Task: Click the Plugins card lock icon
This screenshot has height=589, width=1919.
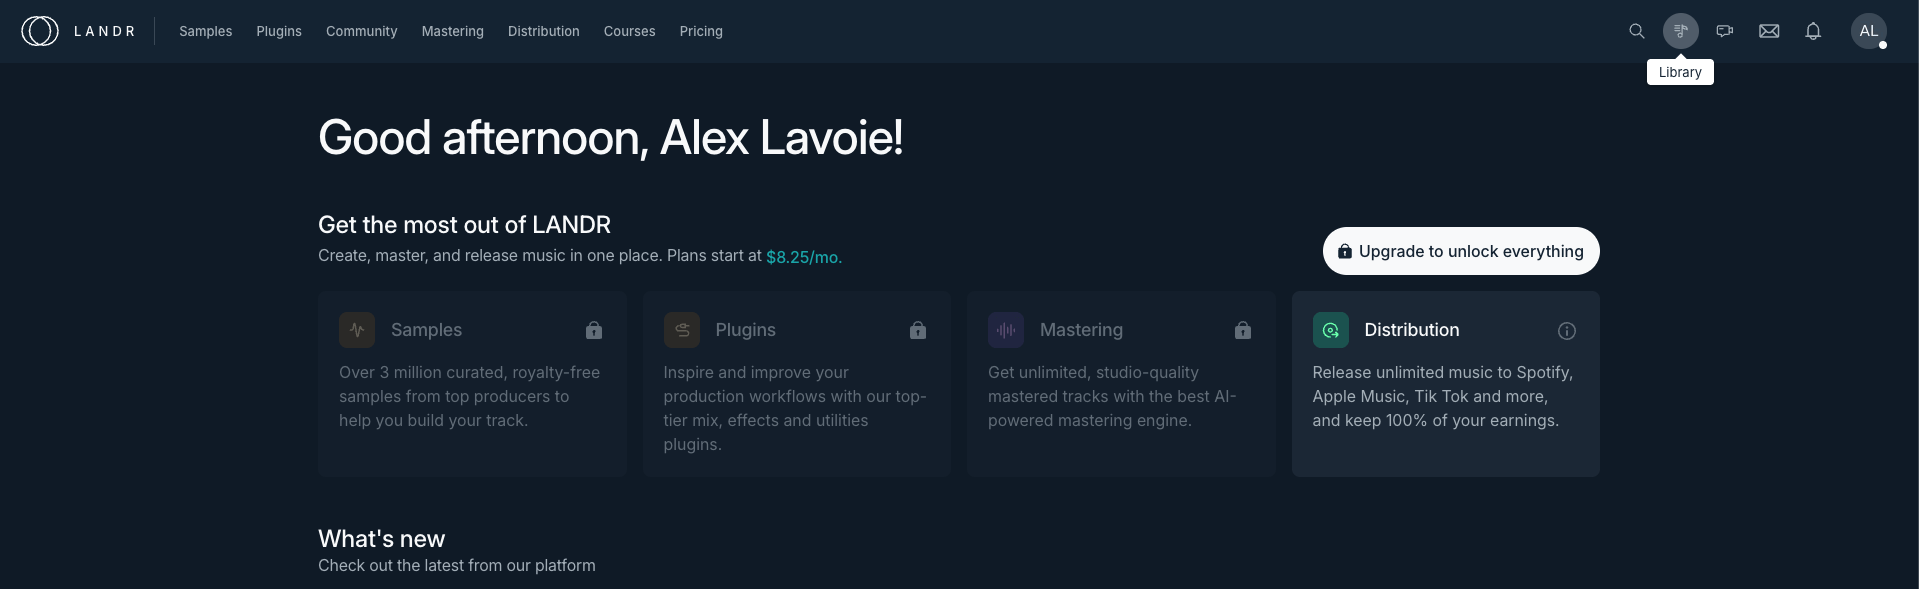Action: [918, 330]
